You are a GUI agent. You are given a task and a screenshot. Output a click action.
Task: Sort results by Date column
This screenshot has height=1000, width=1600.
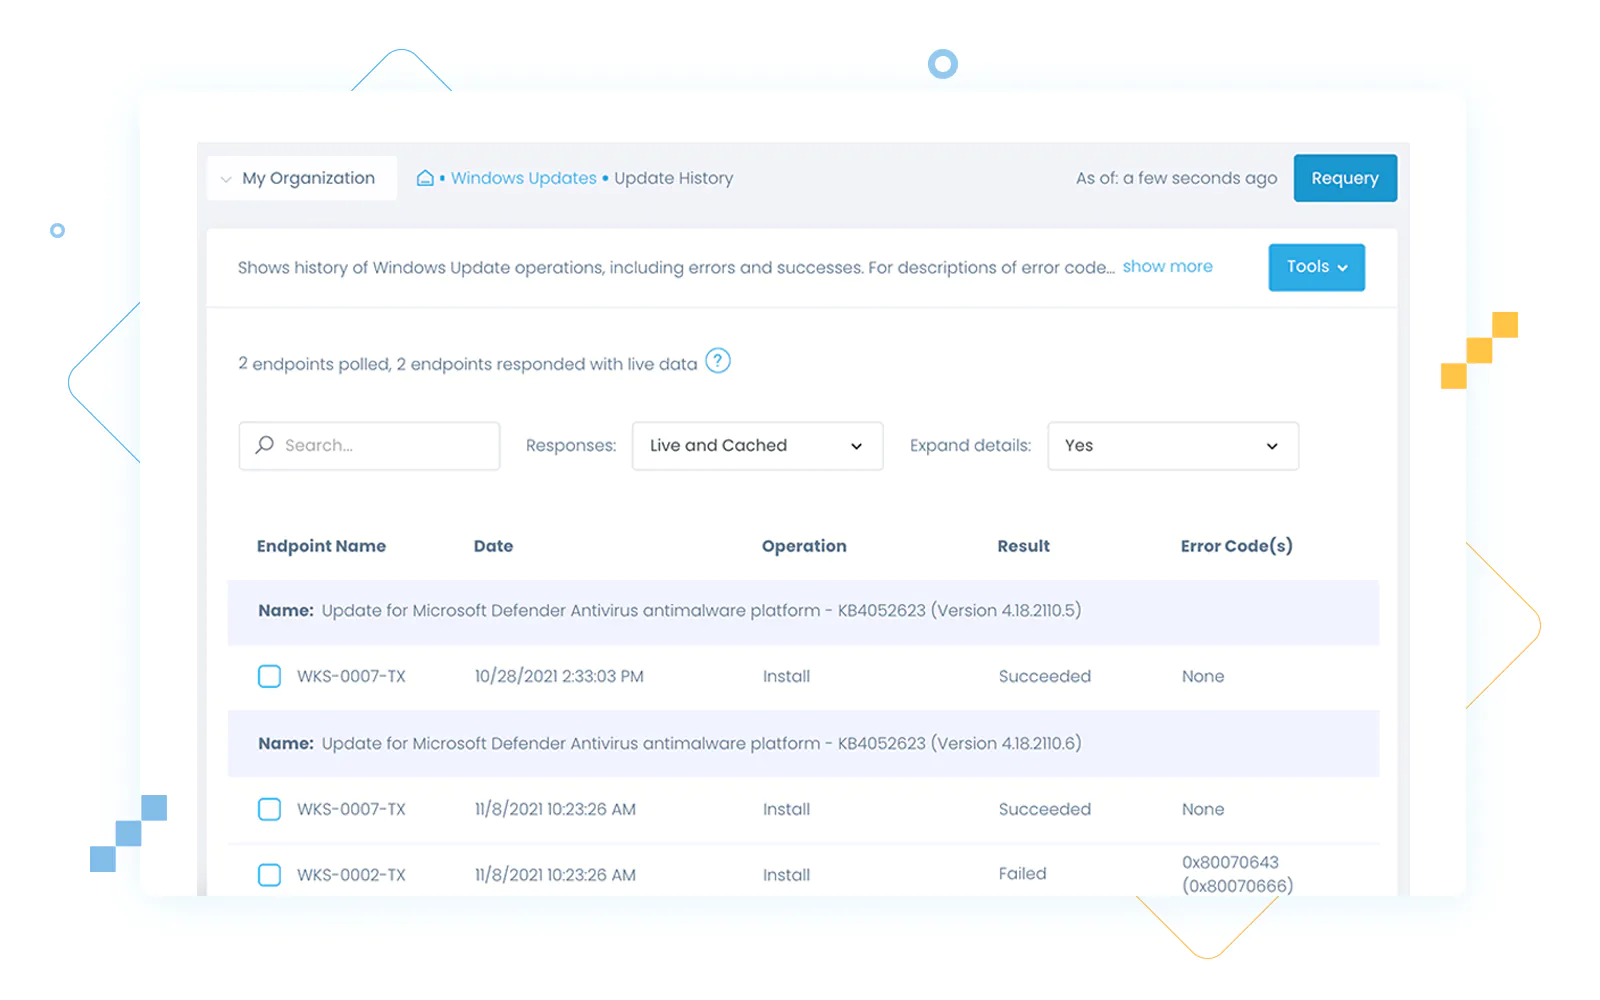tap(493, 546)
